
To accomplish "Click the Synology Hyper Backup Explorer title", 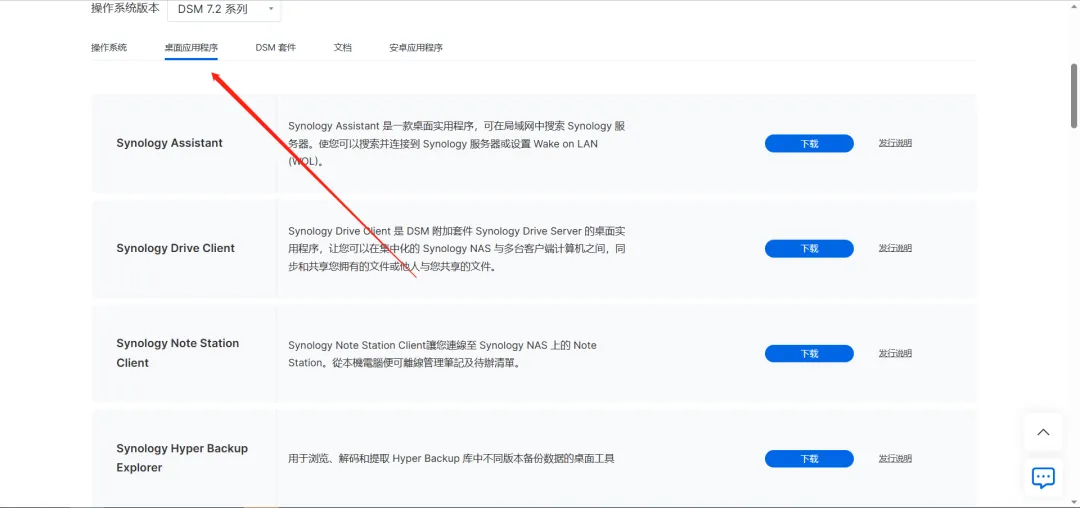I will coord(182,458).
